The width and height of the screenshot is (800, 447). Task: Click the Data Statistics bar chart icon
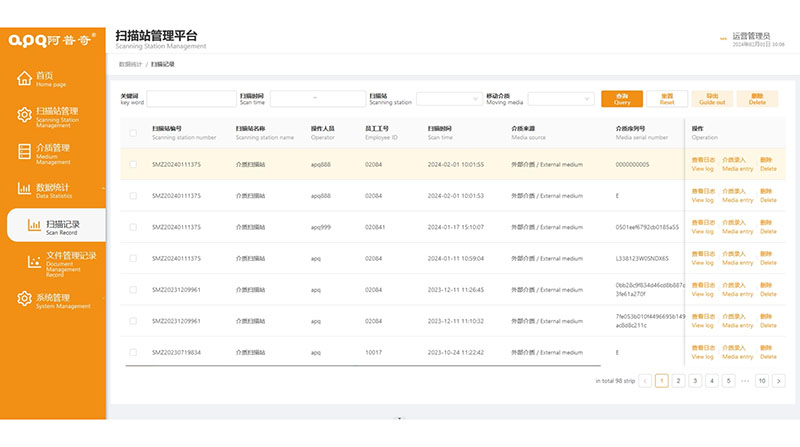22,189
